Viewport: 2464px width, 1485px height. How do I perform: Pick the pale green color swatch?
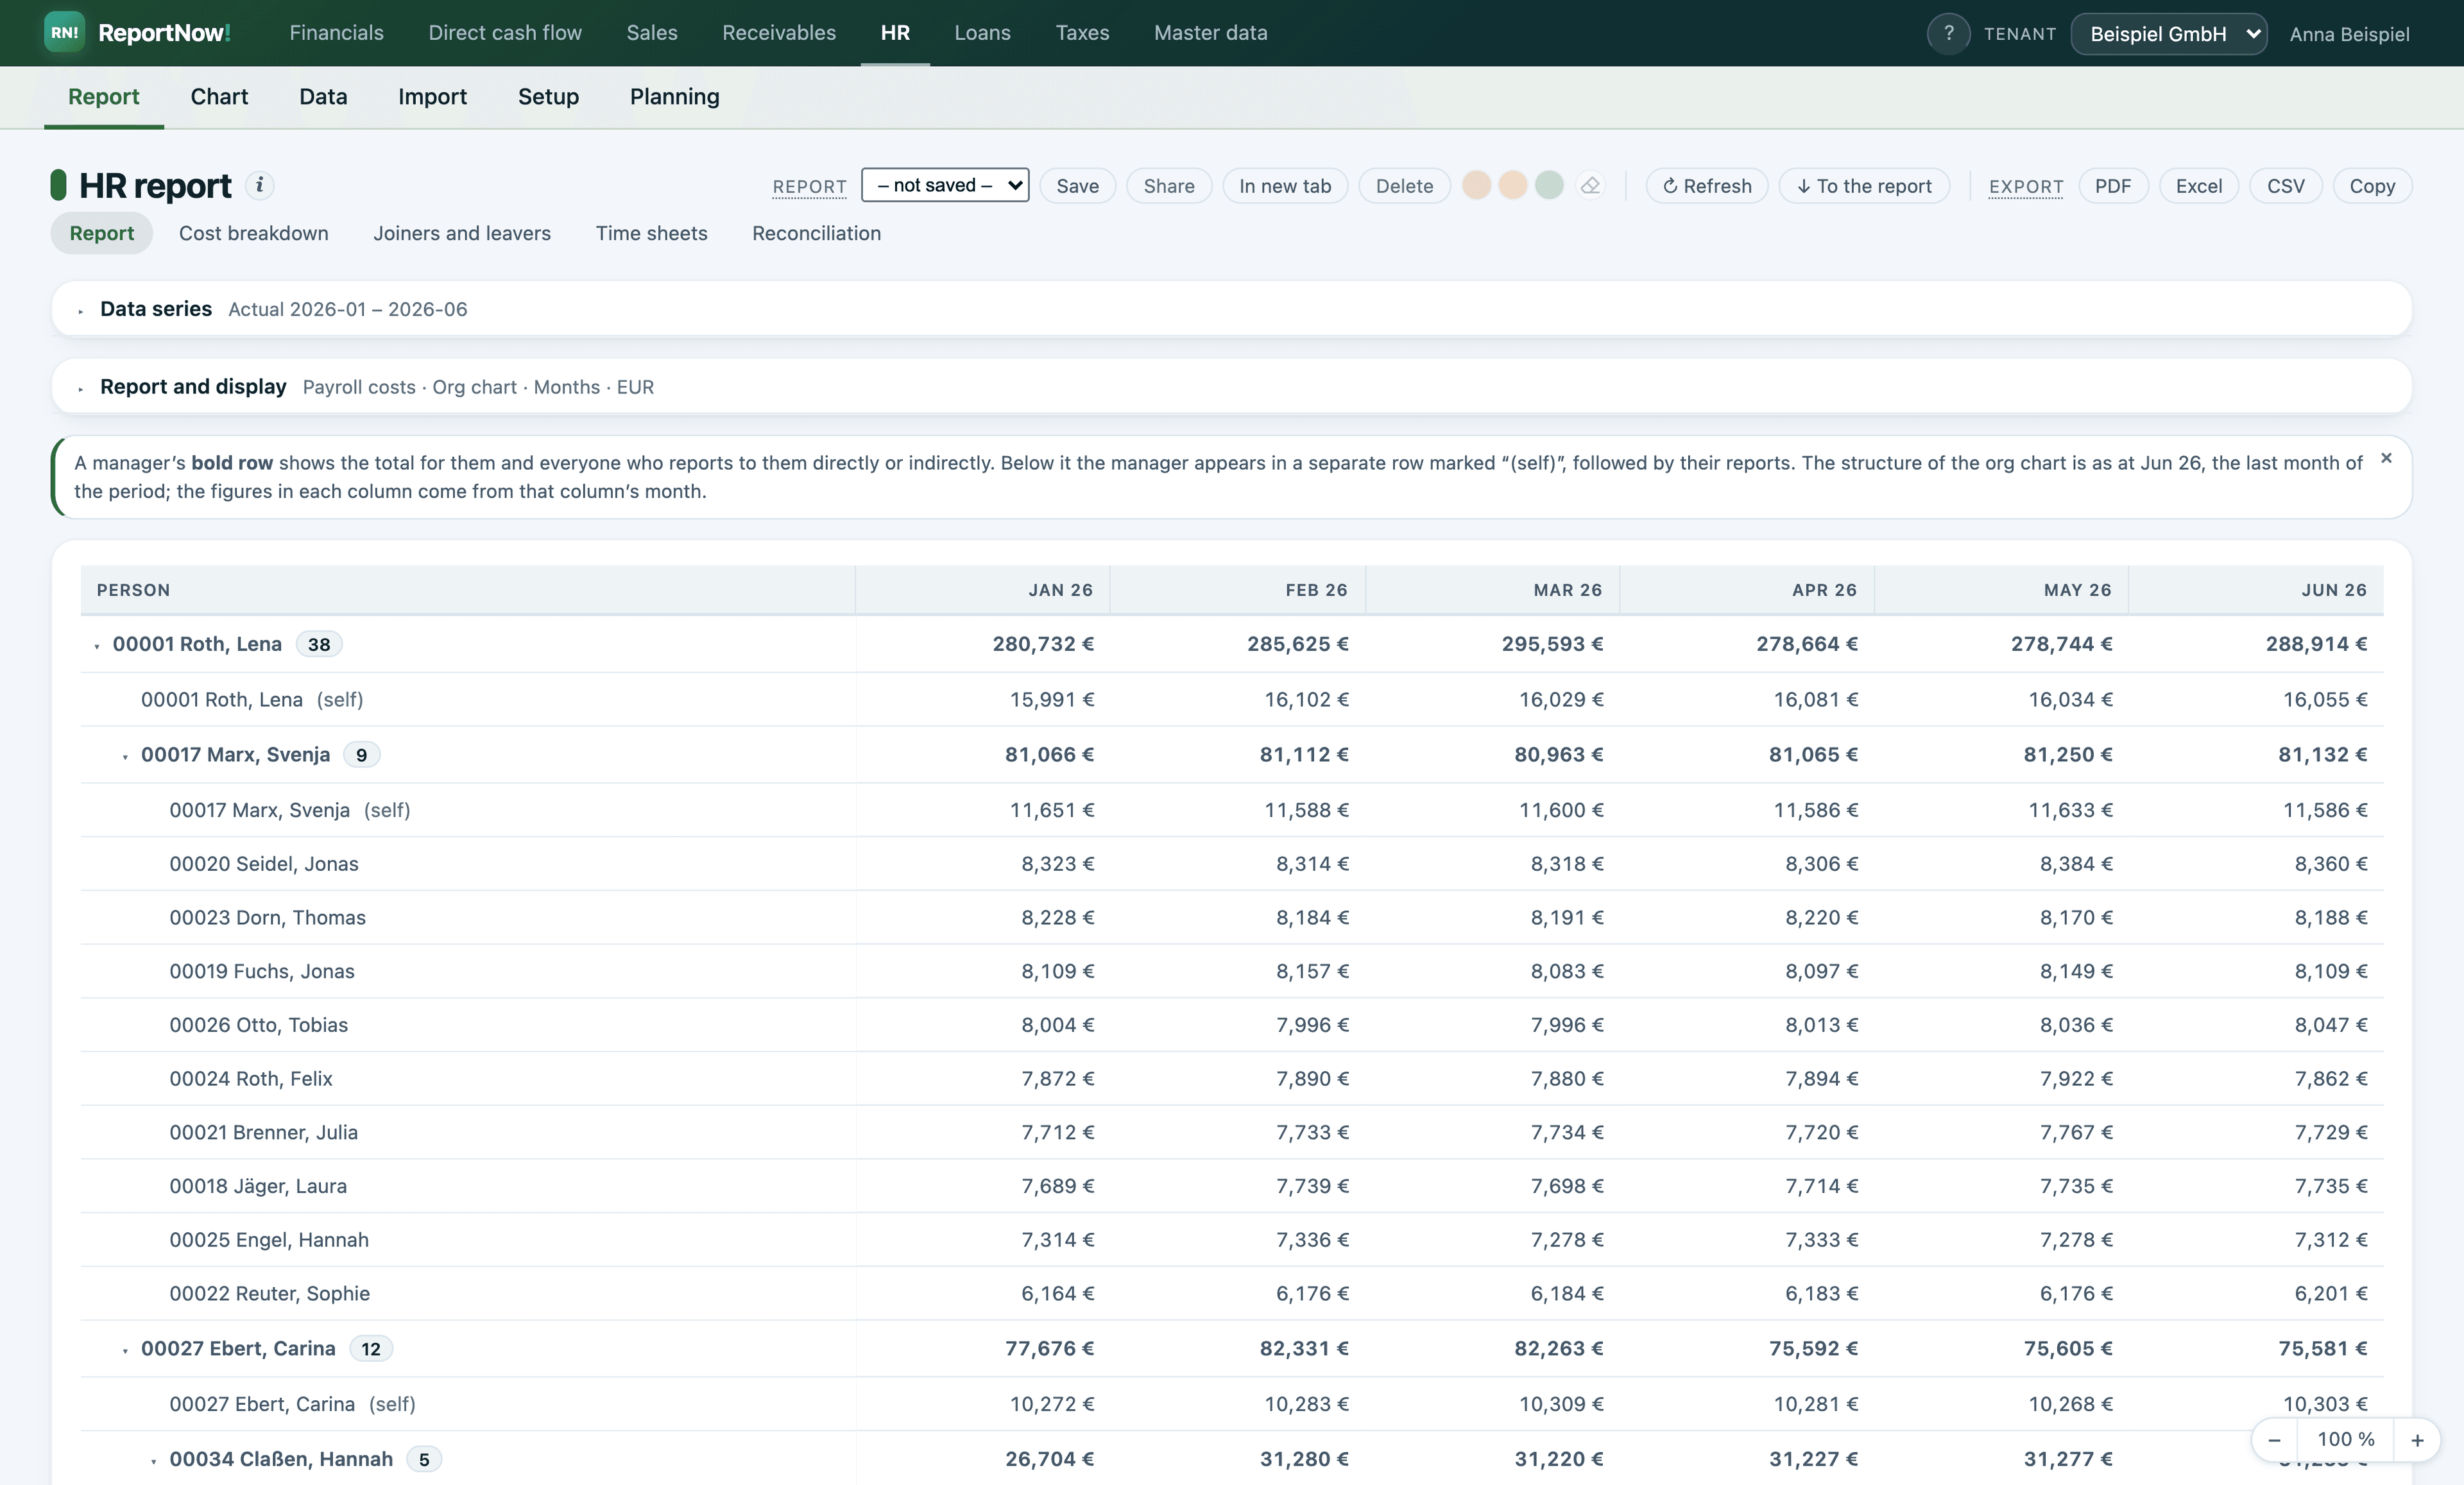pos(1549,185)
